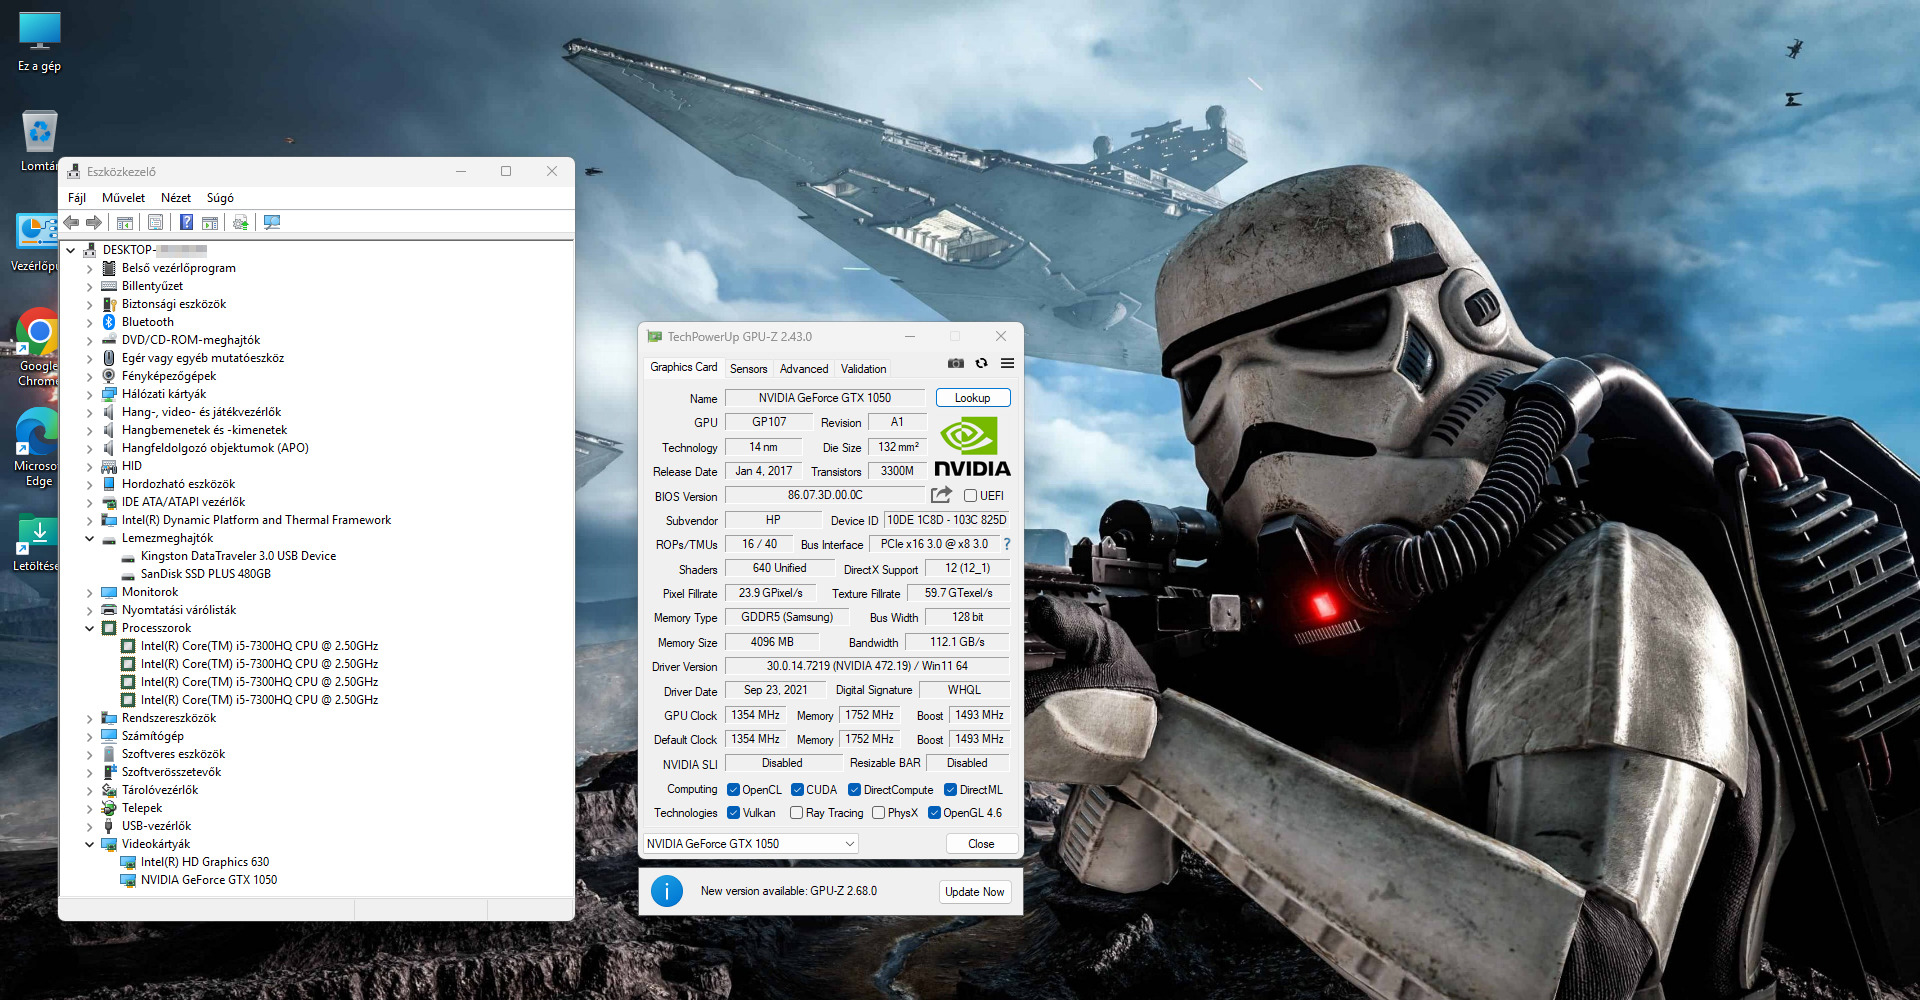This screenshot has height=1000, width=1920.
Task: Click the Forward arrow in Device Manager toolbar
Action: pyautogui.click(x=94, y=223)
